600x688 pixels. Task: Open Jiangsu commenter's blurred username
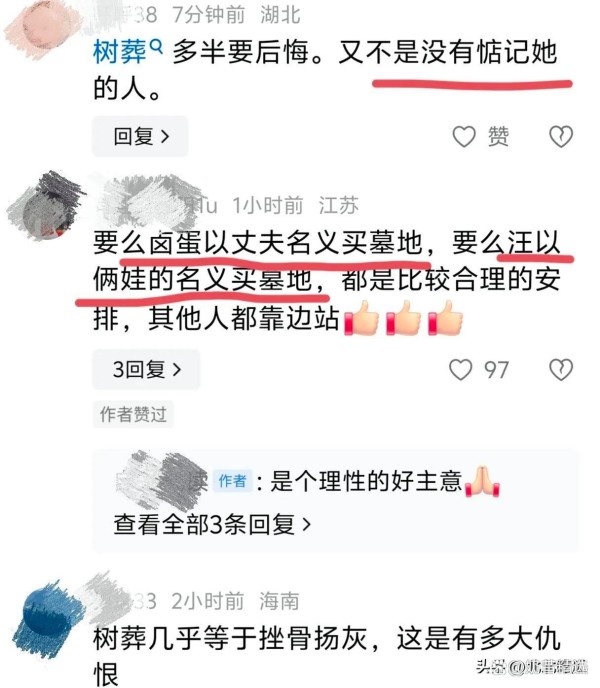157,204
